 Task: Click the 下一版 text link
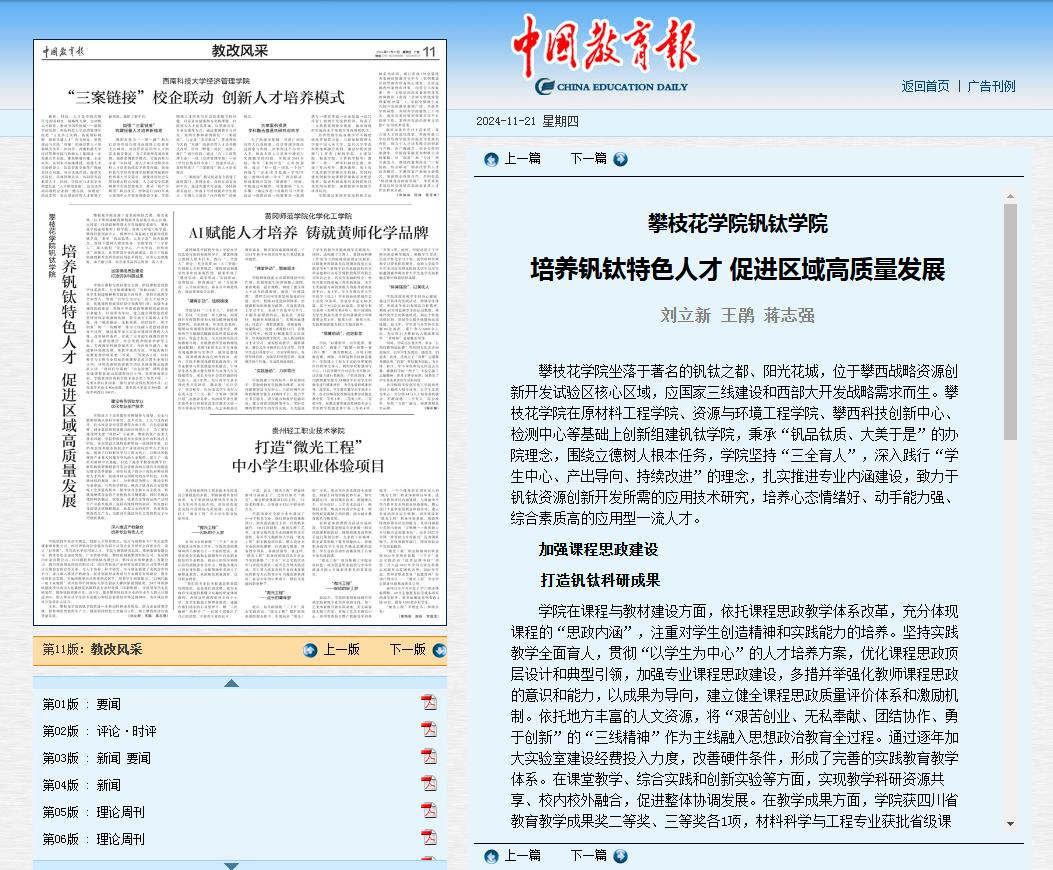(407, 650)
